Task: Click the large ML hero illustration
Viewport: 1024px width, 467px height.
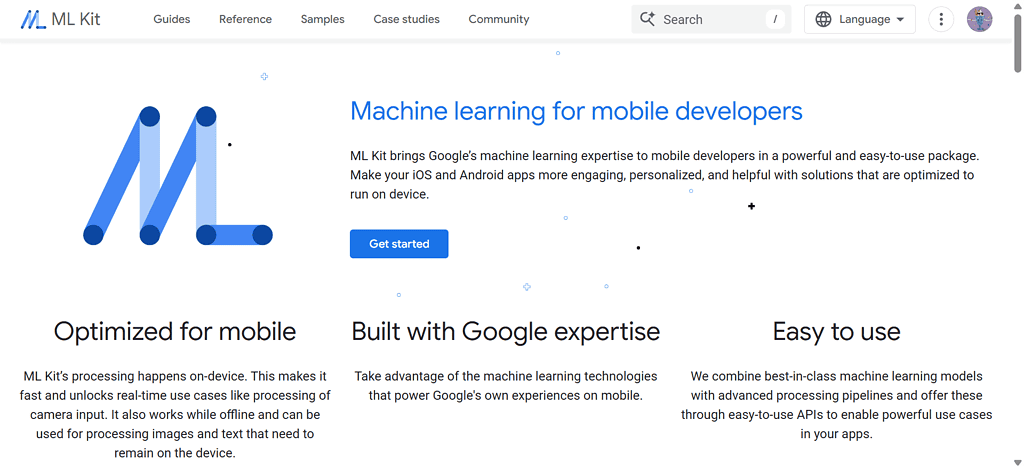Action: pos(178,176)
